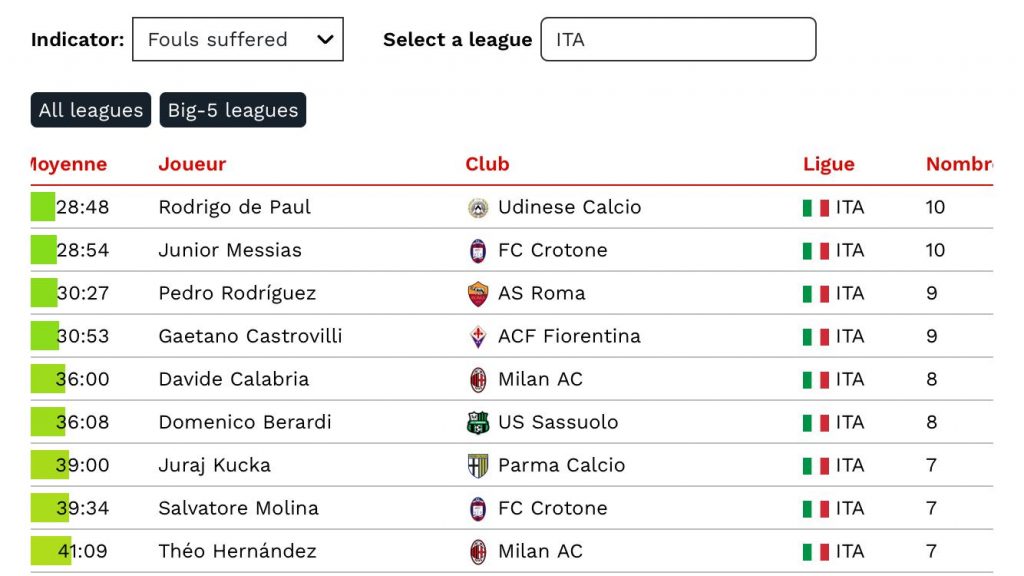This screenshot has width=1024, height=576.
Task: Click Milan AC crest beside Davide Calabria
Action: [478, 379]
